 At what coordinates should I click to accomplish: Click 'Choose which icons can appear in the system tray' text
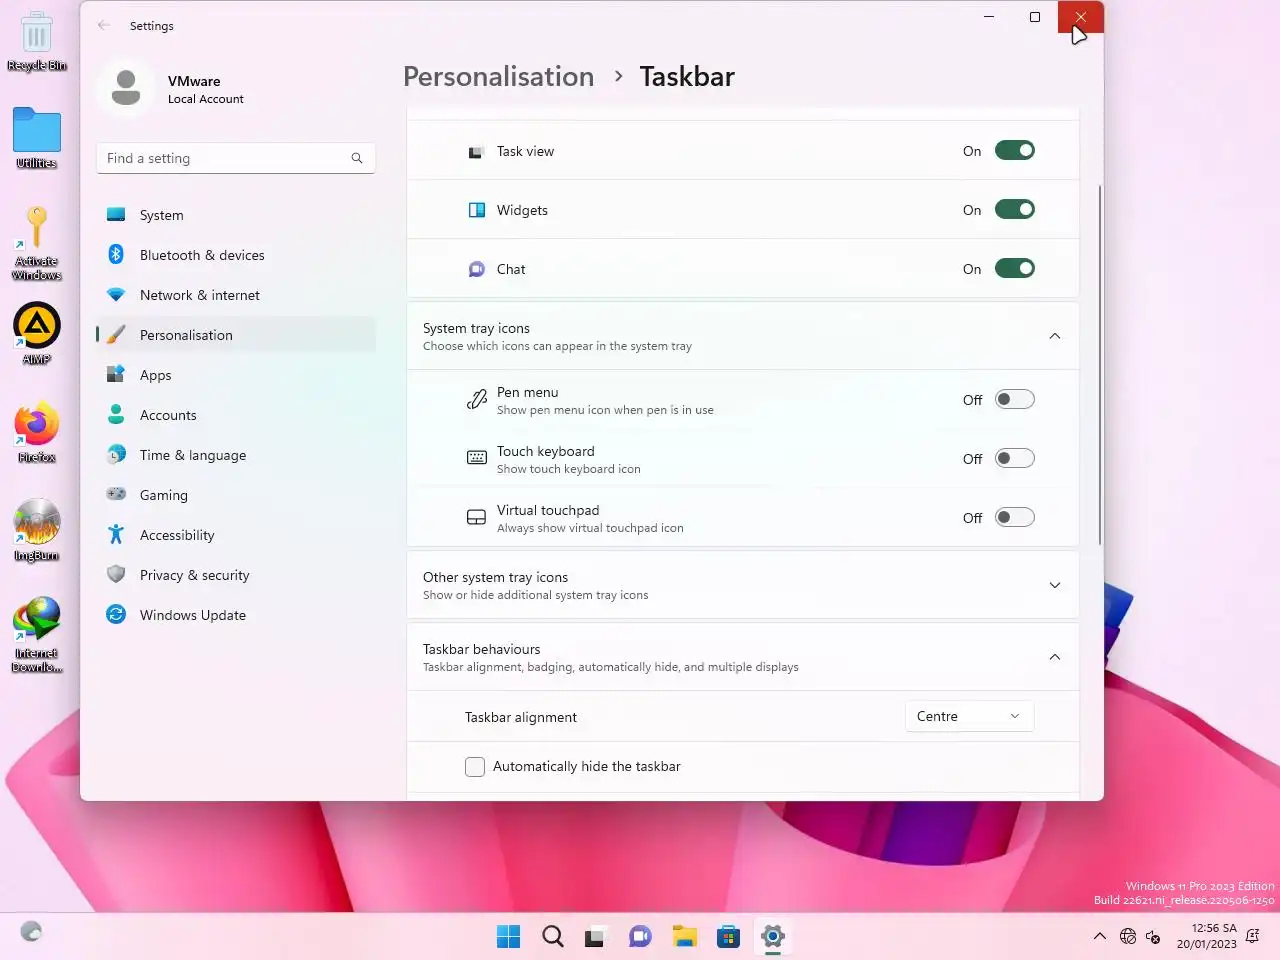click(x=557, y=346)
